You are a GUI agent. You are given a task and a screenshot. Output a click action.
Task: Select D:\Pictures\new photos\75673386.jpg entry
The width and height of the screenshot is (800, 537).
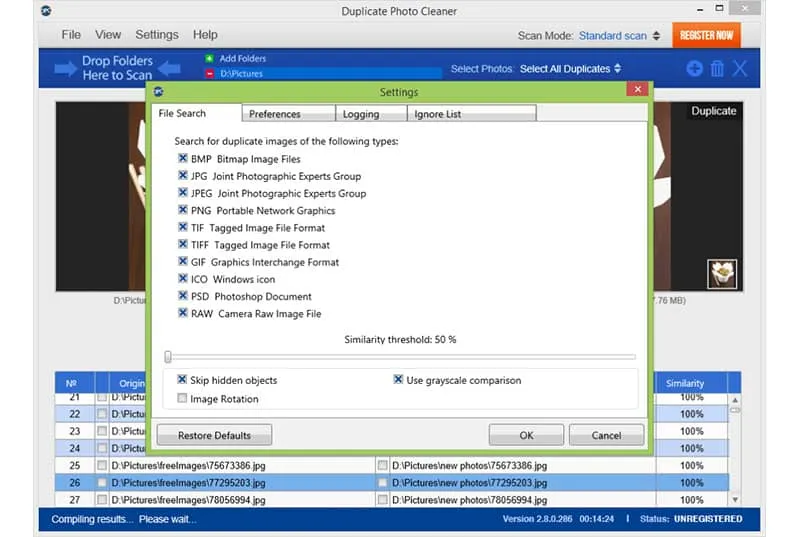pos(469,466)
